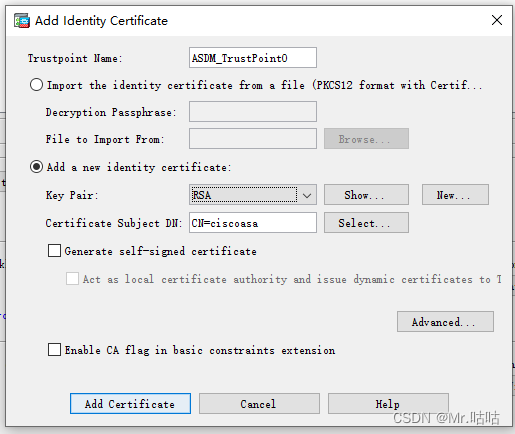Image resolution: width=515 pixels, height=434 pixels.
Task: Select Import the identity certificate from file radio
Action: click(36, 85)
